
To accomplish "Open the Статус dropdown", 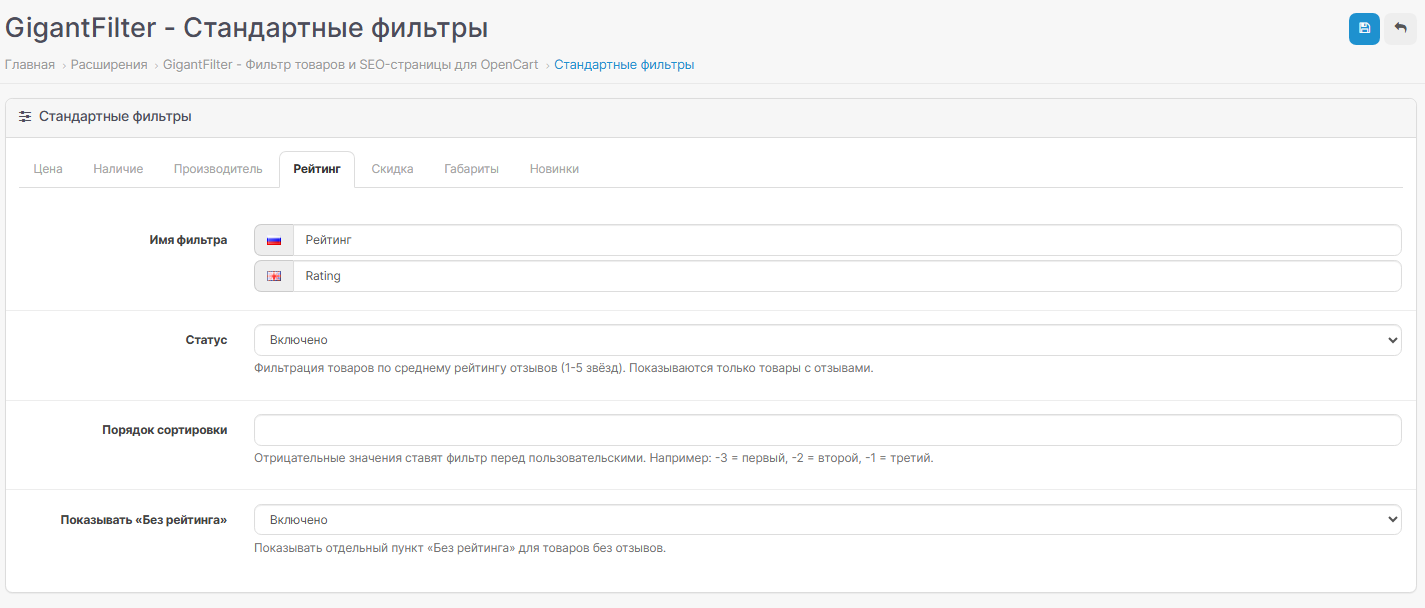I will click(827, 340).
